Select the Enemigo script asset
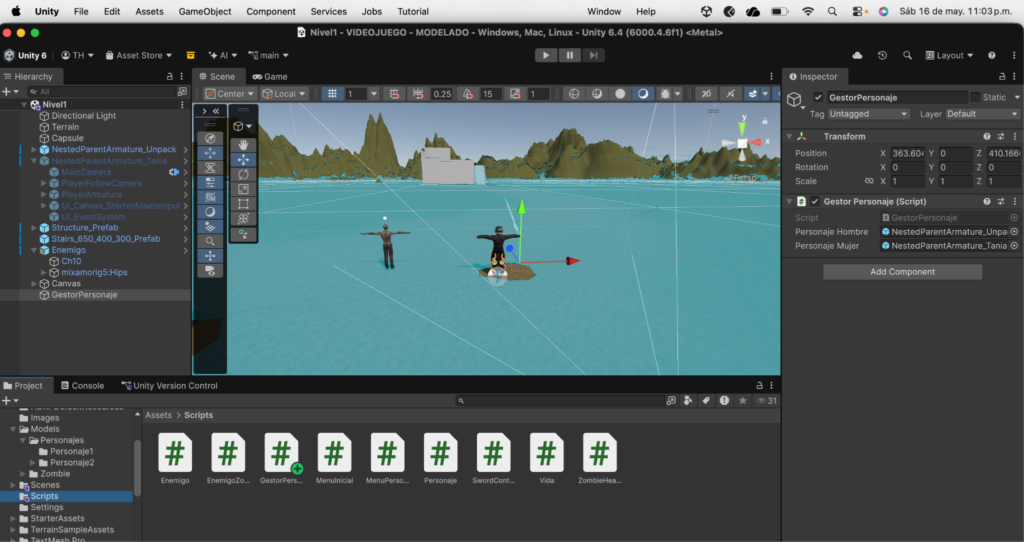The image size is (1024, 542). coord(175,458)
